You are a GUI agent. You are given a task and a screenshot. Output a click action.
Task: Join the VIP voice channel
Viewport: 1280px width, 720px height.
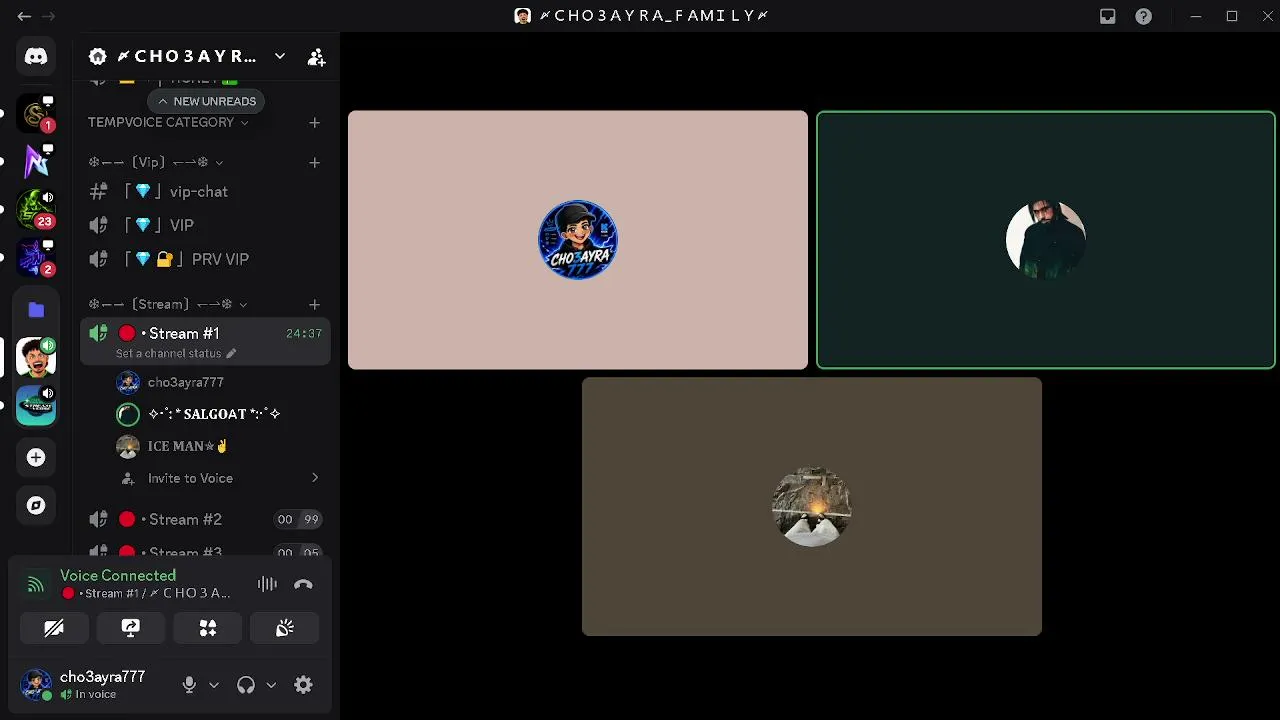[x=205, y=225]
